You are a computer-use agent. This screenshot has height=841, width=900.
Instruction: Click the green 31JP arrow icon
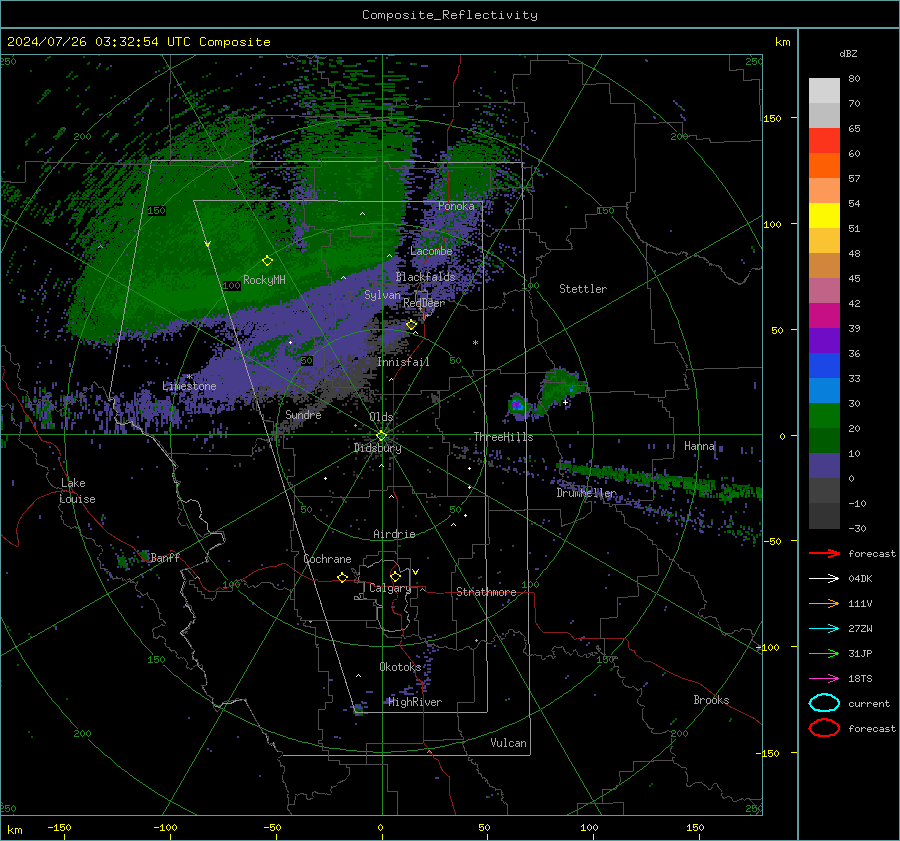pyautogui.click(x=824, y=653)
